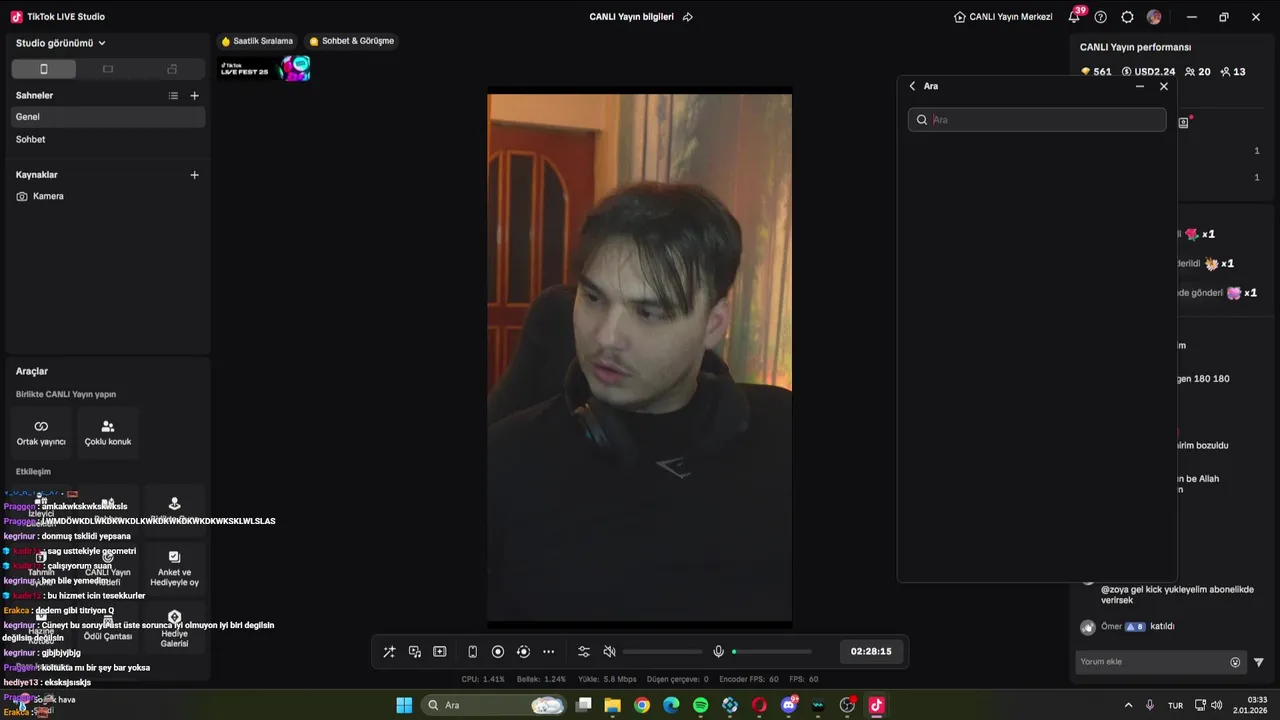Viewport: 1280px width, 720px height.
Task: Select the dual-screen layout mode
Action: 172,69
